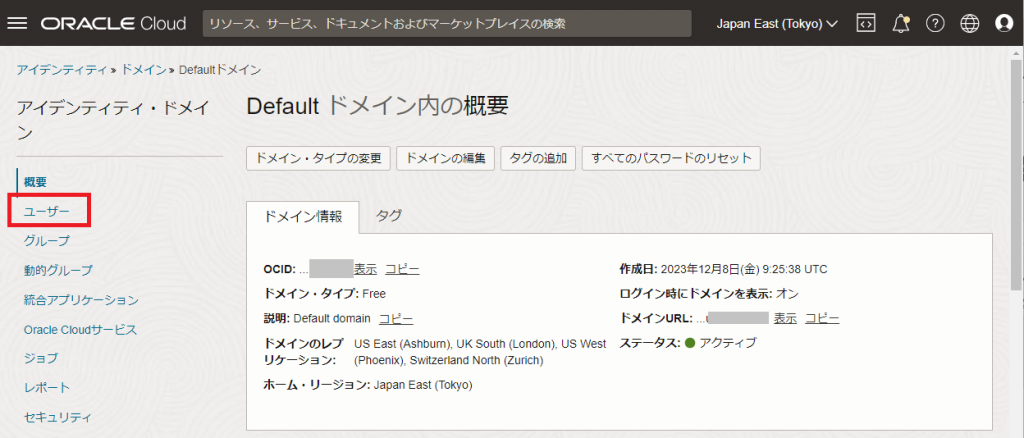
Task: Select 概要 in the sidebar
Action: [35, 181]
